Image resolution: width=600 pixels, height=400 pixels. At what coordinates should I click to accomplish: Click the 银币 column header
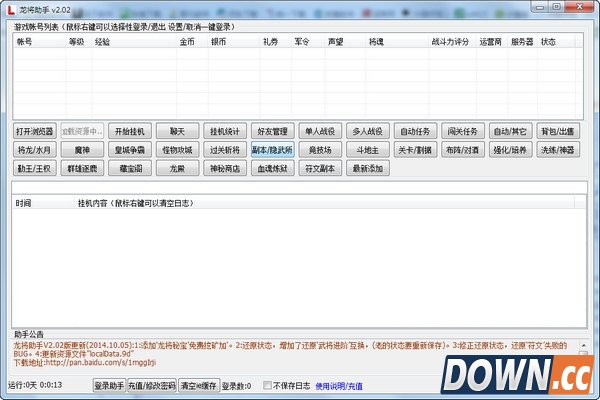coord(234,42)
